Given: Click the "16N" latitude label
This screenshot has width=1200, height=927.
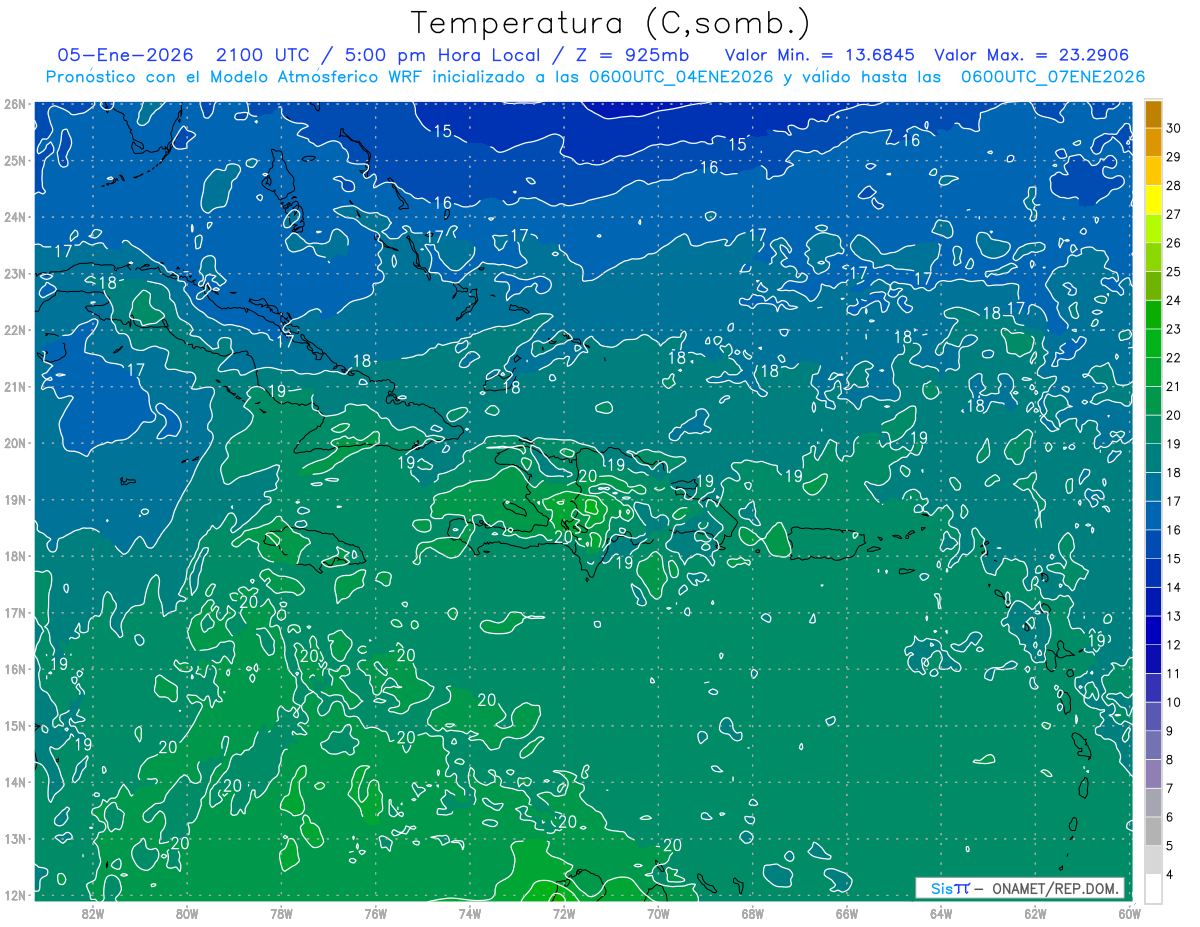Looking at the screenshot, I should coord(15,669).
